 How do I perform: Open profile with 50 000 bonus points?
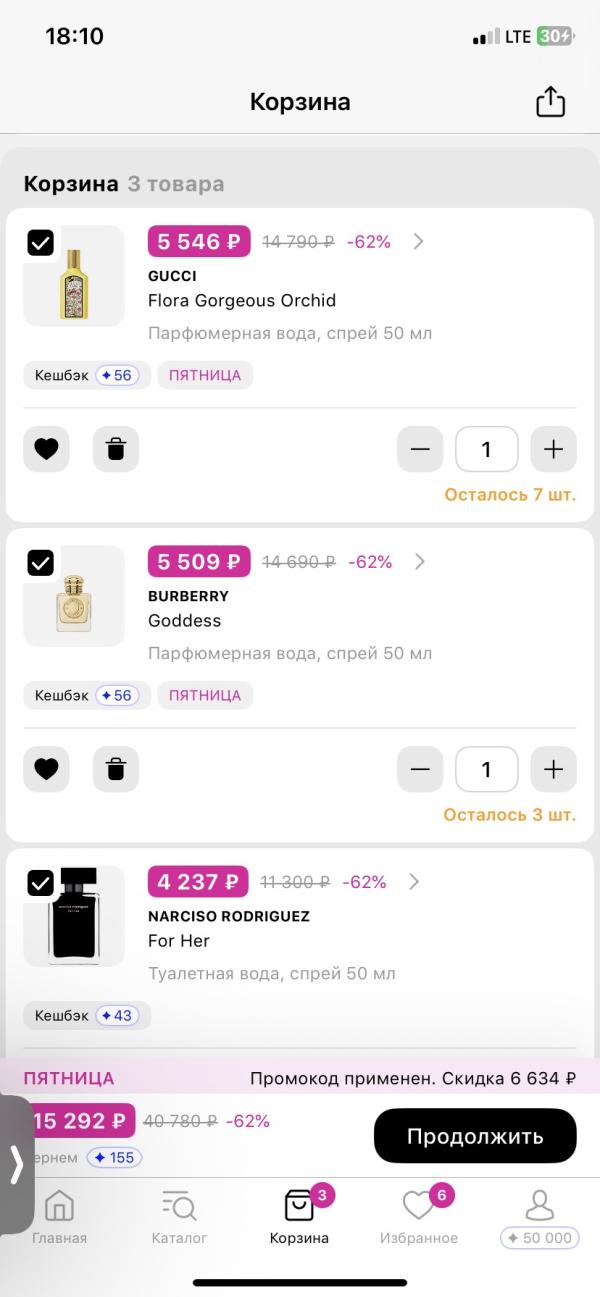[x=539, y=1217]
